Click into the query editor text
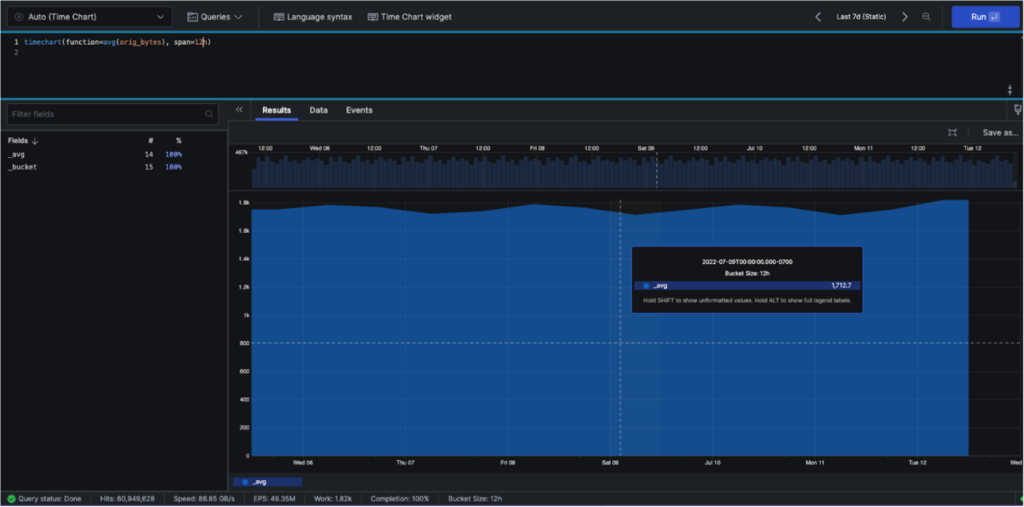This screenshot has height=507, width=1024. tap(118, 42)
